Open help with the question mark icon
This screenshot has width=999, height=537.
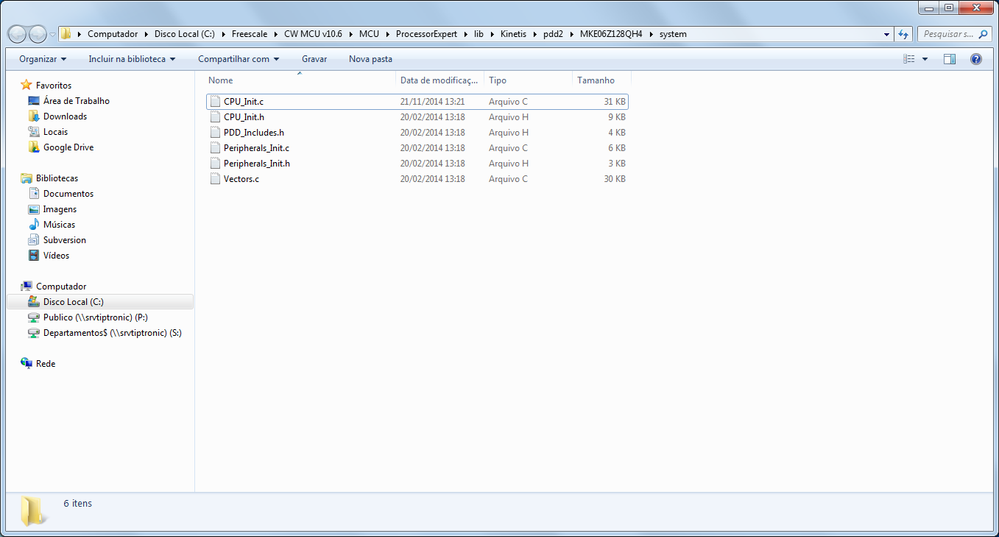tap(975, 59)
